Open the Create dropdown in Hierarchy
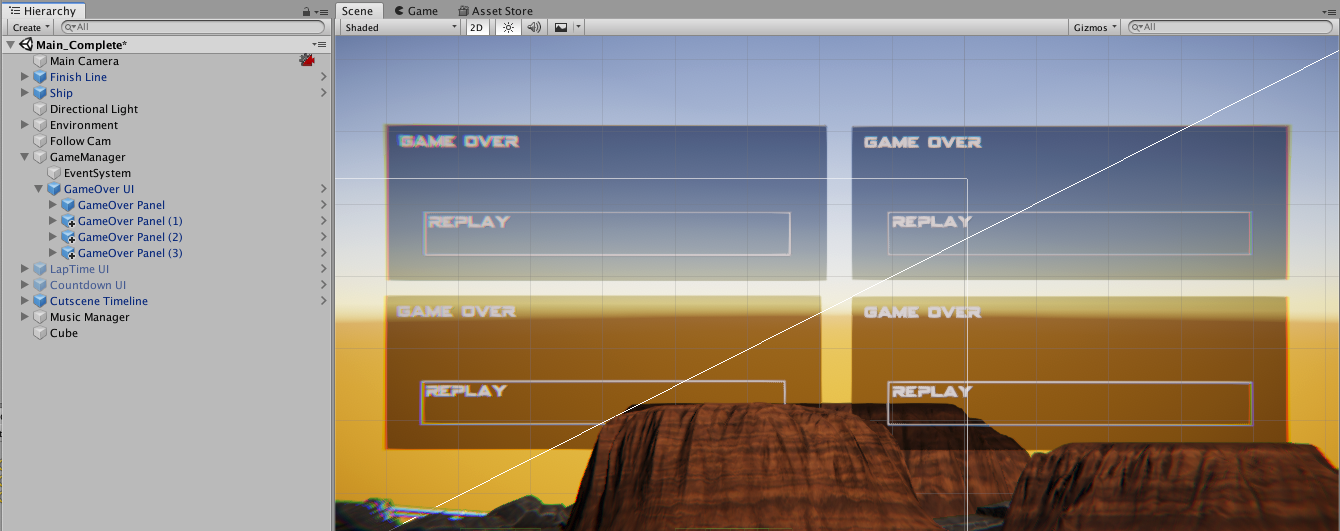Screen dimensions: 1340x531 30,27
